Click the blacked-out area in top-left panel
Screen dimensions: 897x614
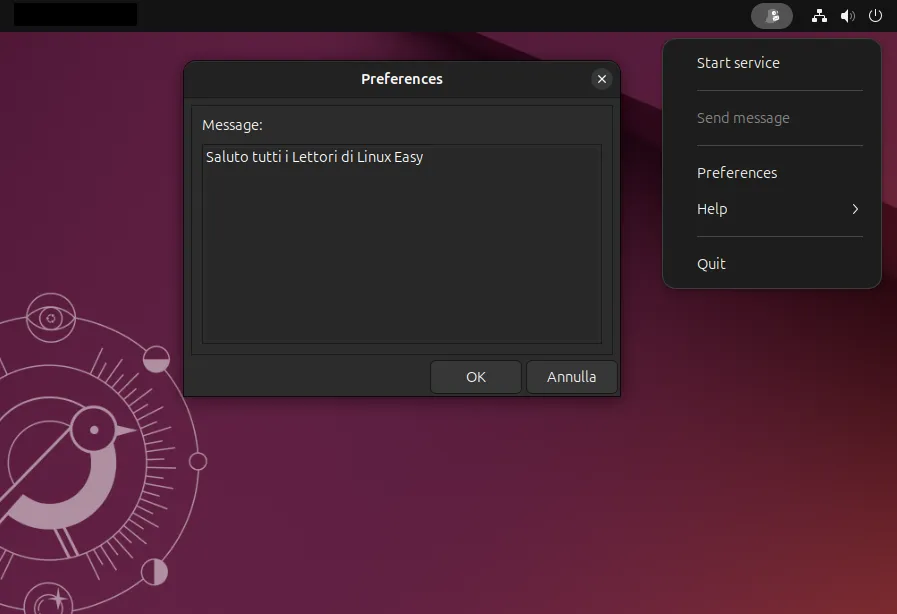pyautogui.click(x=76, y=15)
